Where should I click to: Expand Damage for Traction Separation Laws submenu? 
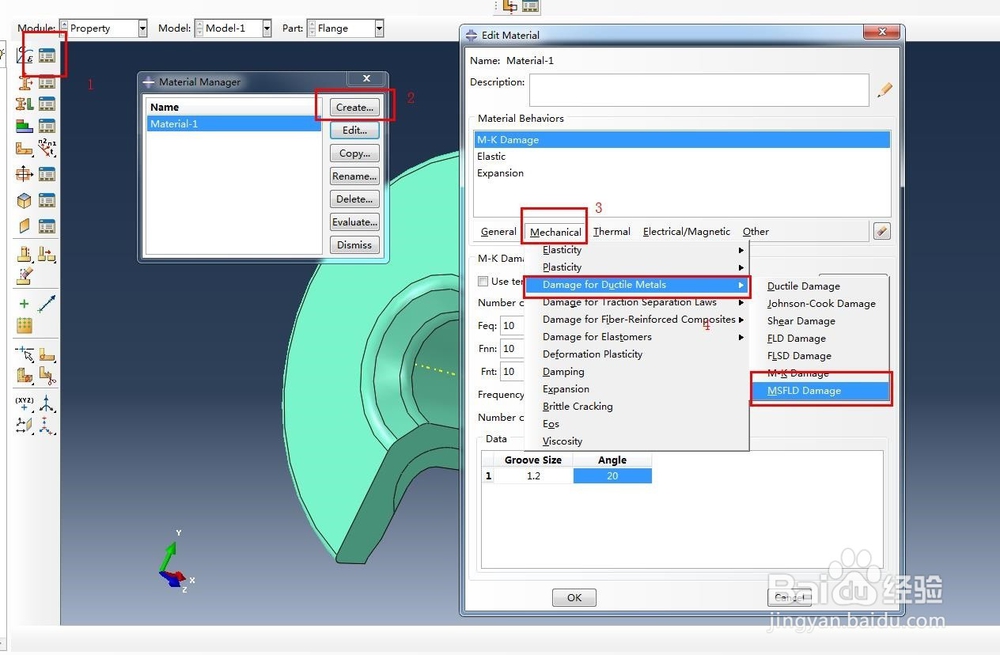coord(636,302)
